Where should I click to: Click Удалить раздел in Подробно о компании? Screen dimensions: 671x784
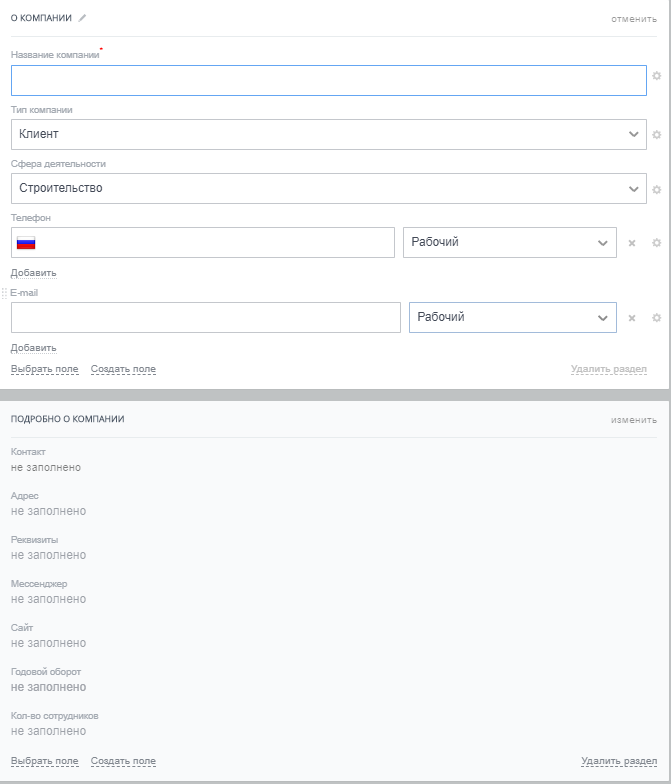(x=619, y=761)
